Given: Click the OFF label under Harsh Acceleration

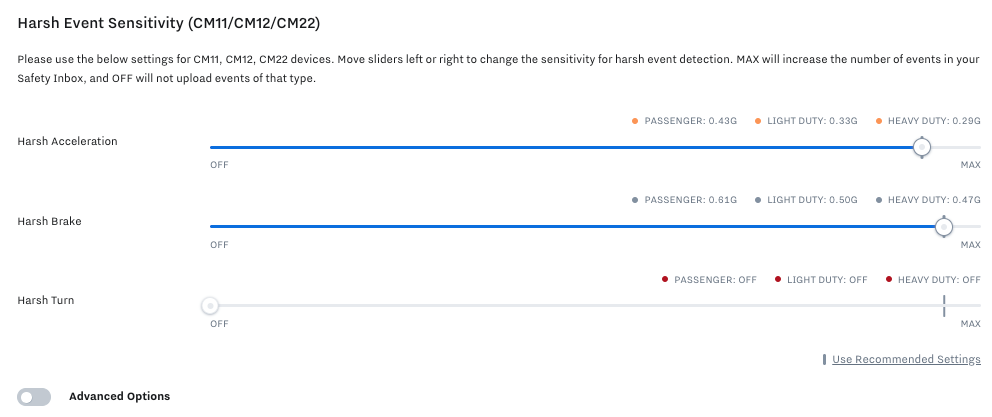Looking at the screenshot, I should pyautogui.click(x=219, y=165).
